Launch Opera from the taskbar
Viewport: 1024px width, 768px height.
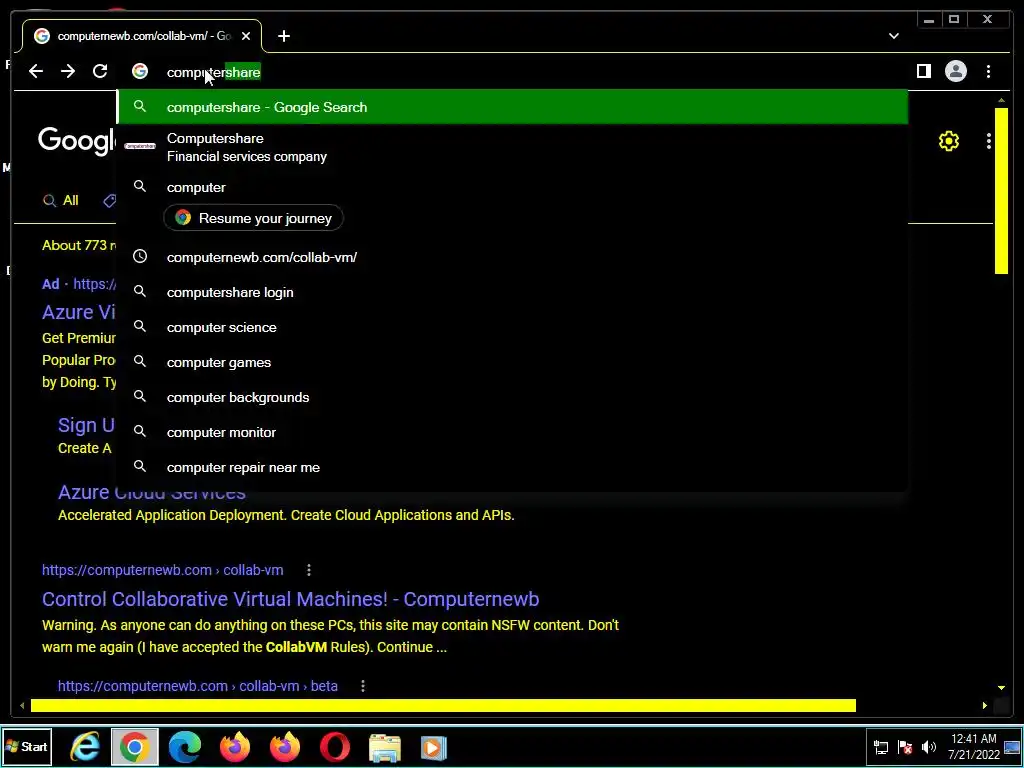coord(335,747)
